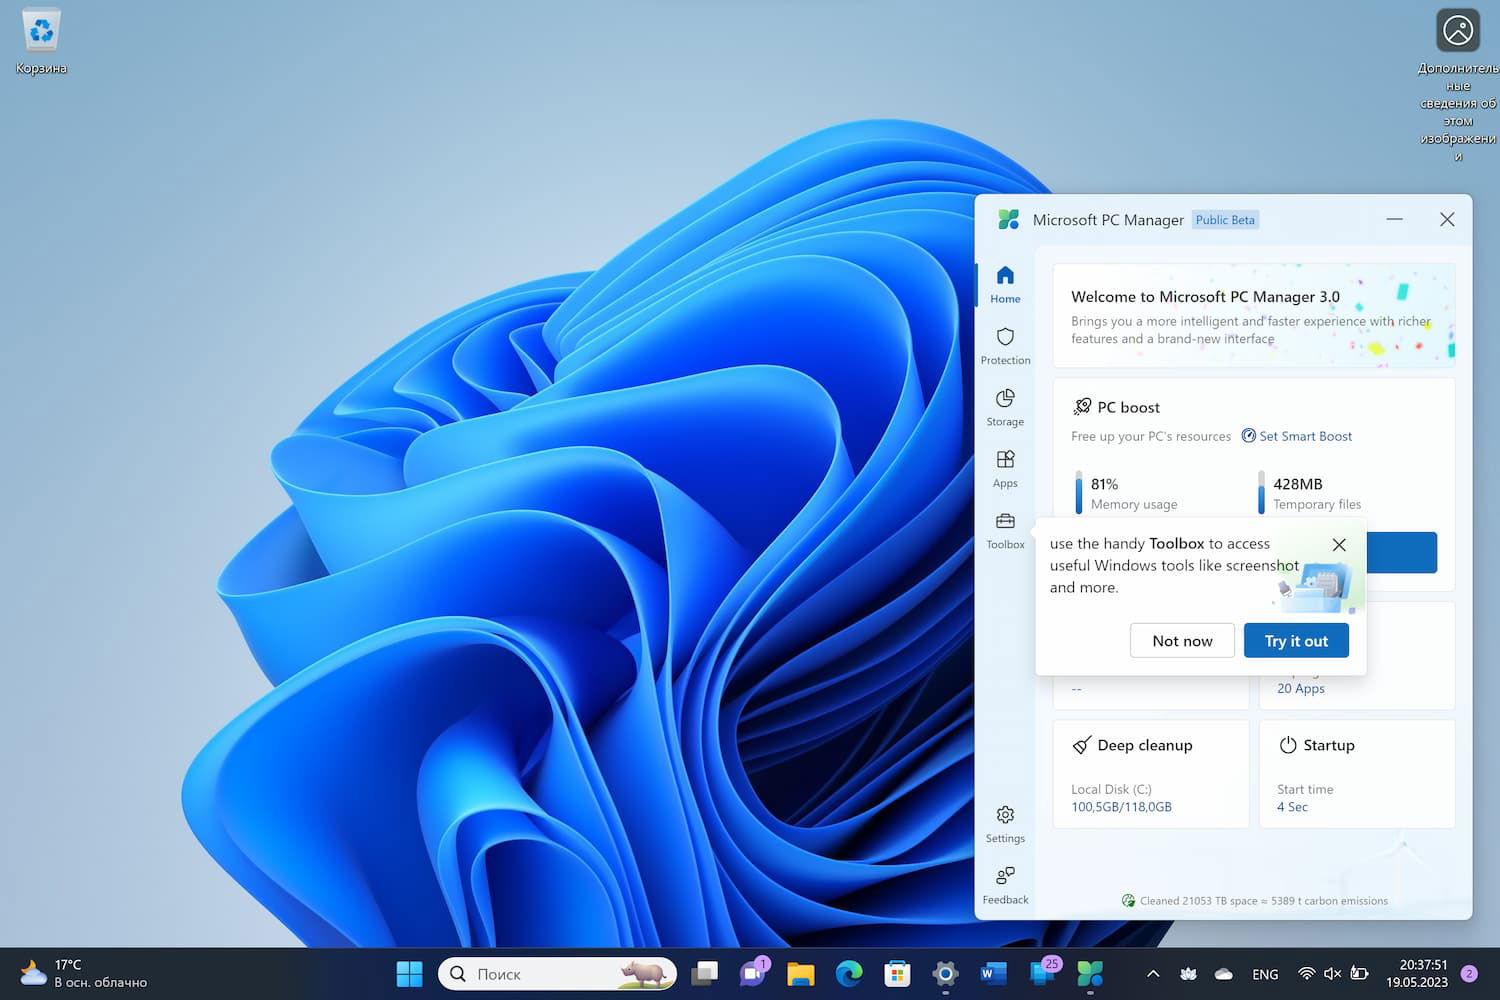This screenshot has width=1500, height=1000.
Task: Minimize the PC Manager window
Action: [1395, 219]
